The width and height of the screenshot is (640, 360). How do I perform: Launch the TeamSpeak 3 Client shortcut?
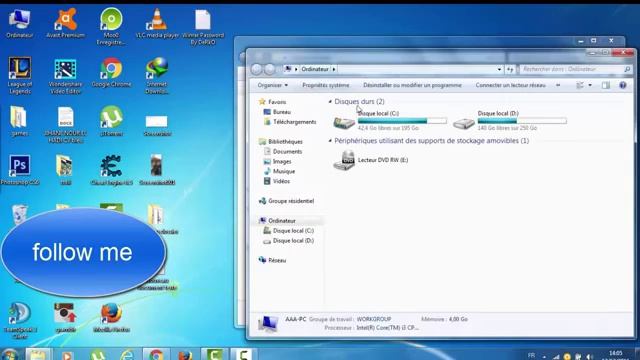coord(20,320)
